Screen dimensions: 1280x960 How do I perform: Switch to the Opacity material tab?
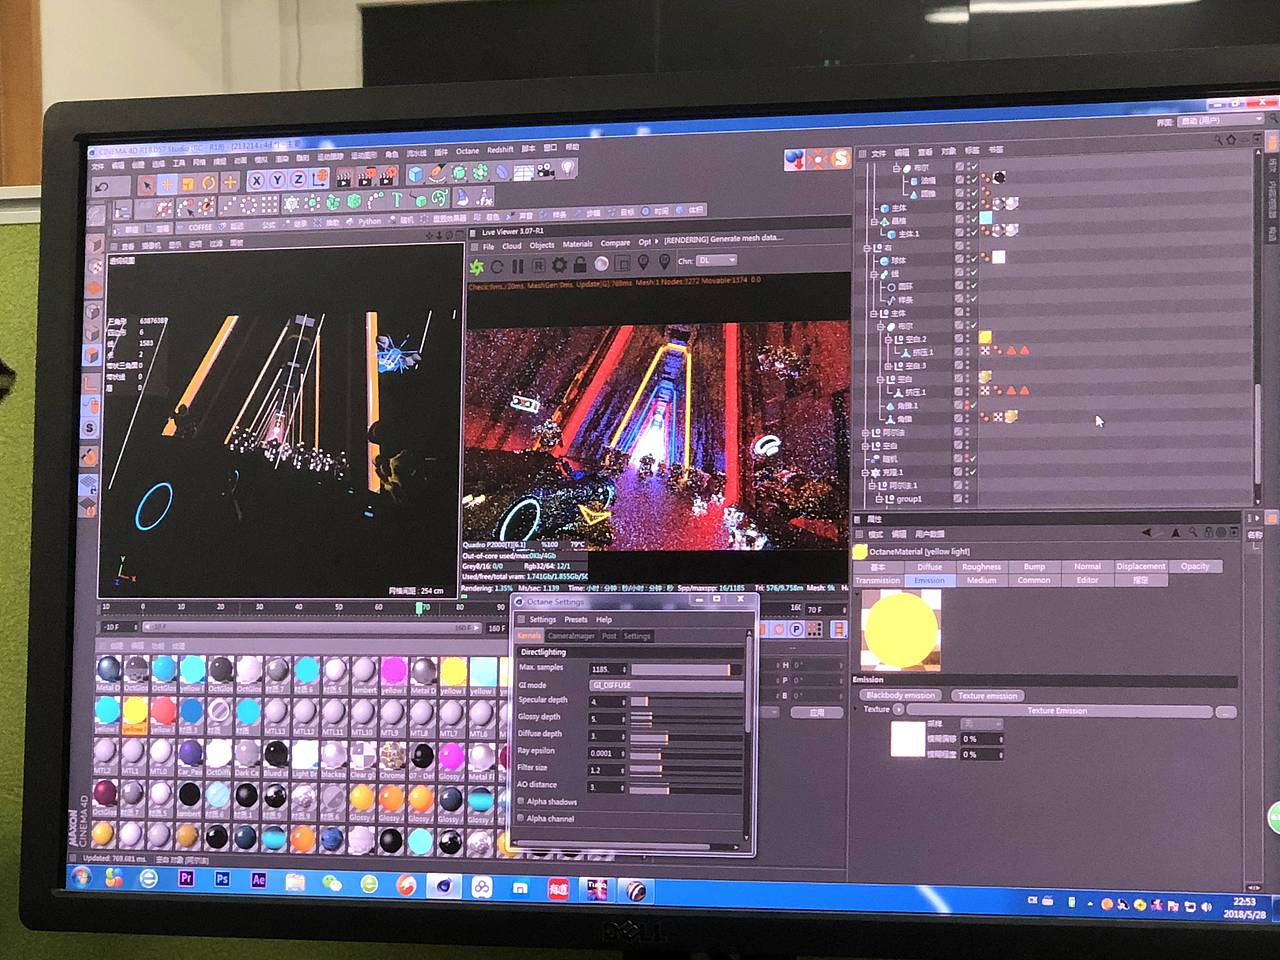[x=1194, y=566]
